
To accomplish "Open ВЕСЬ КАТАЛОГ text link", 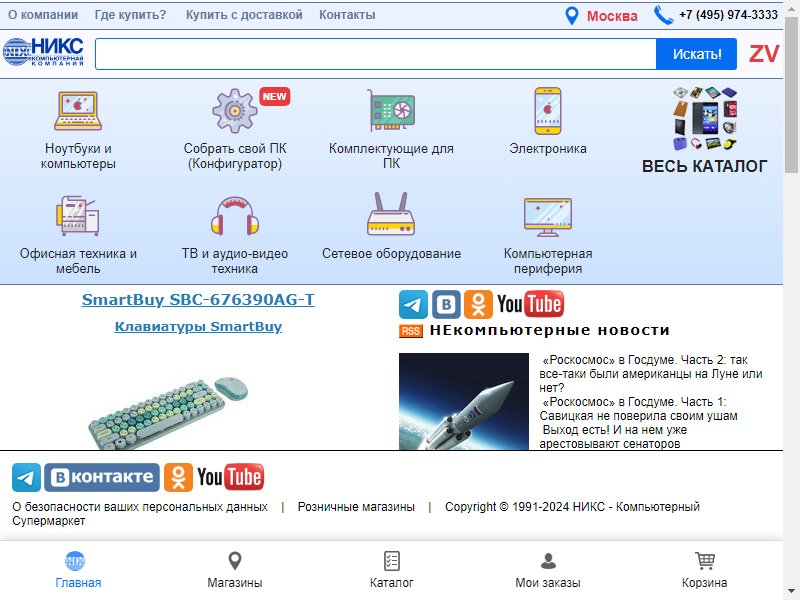I will pyautogui.click(x=705, y=166).
